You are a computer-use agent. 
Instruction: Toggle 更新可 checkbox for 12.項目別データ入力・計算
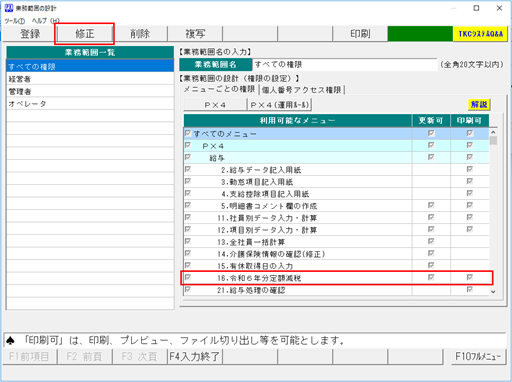pos(431,229)
